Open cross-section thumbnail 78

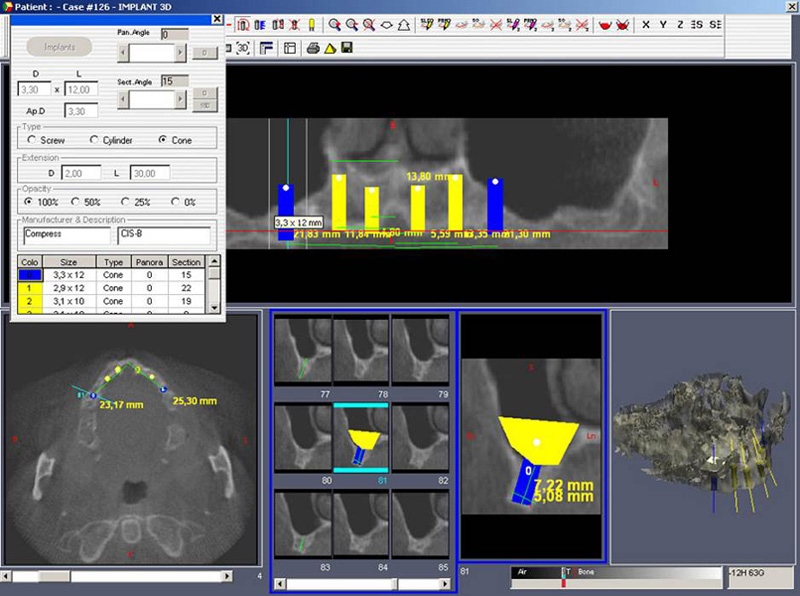pyautogui.click(x=361, y=350)
